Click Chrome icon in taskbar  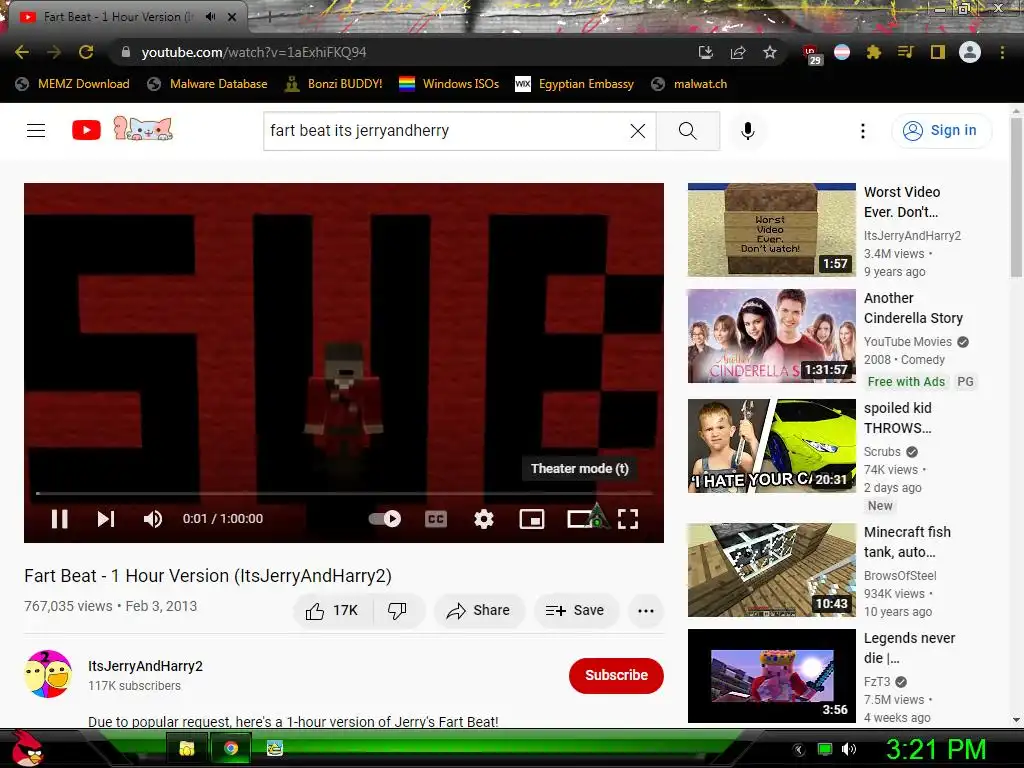[x=231, y=748]
